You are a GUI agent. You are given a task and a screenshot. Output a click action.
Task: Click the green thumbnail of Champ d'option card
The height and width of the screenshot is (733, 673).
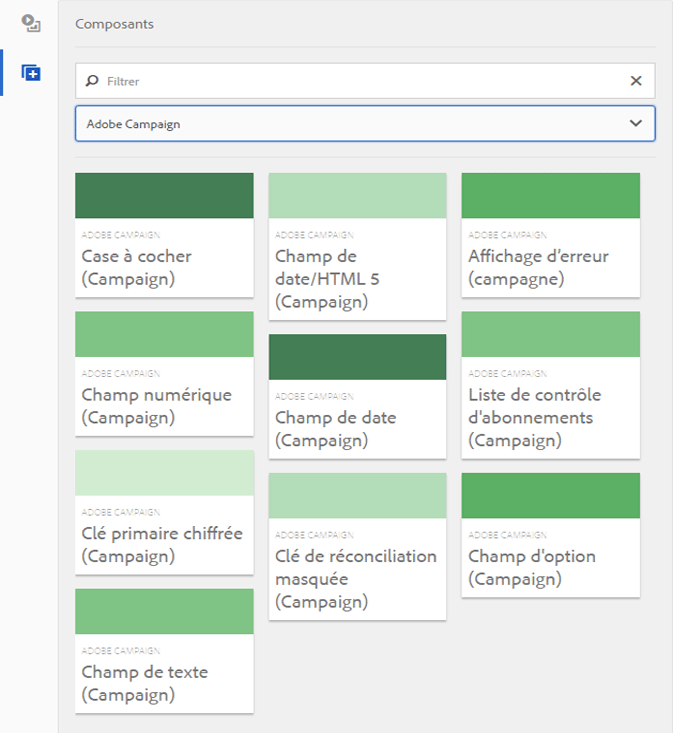pyautogui.click(x=551, y=496)
